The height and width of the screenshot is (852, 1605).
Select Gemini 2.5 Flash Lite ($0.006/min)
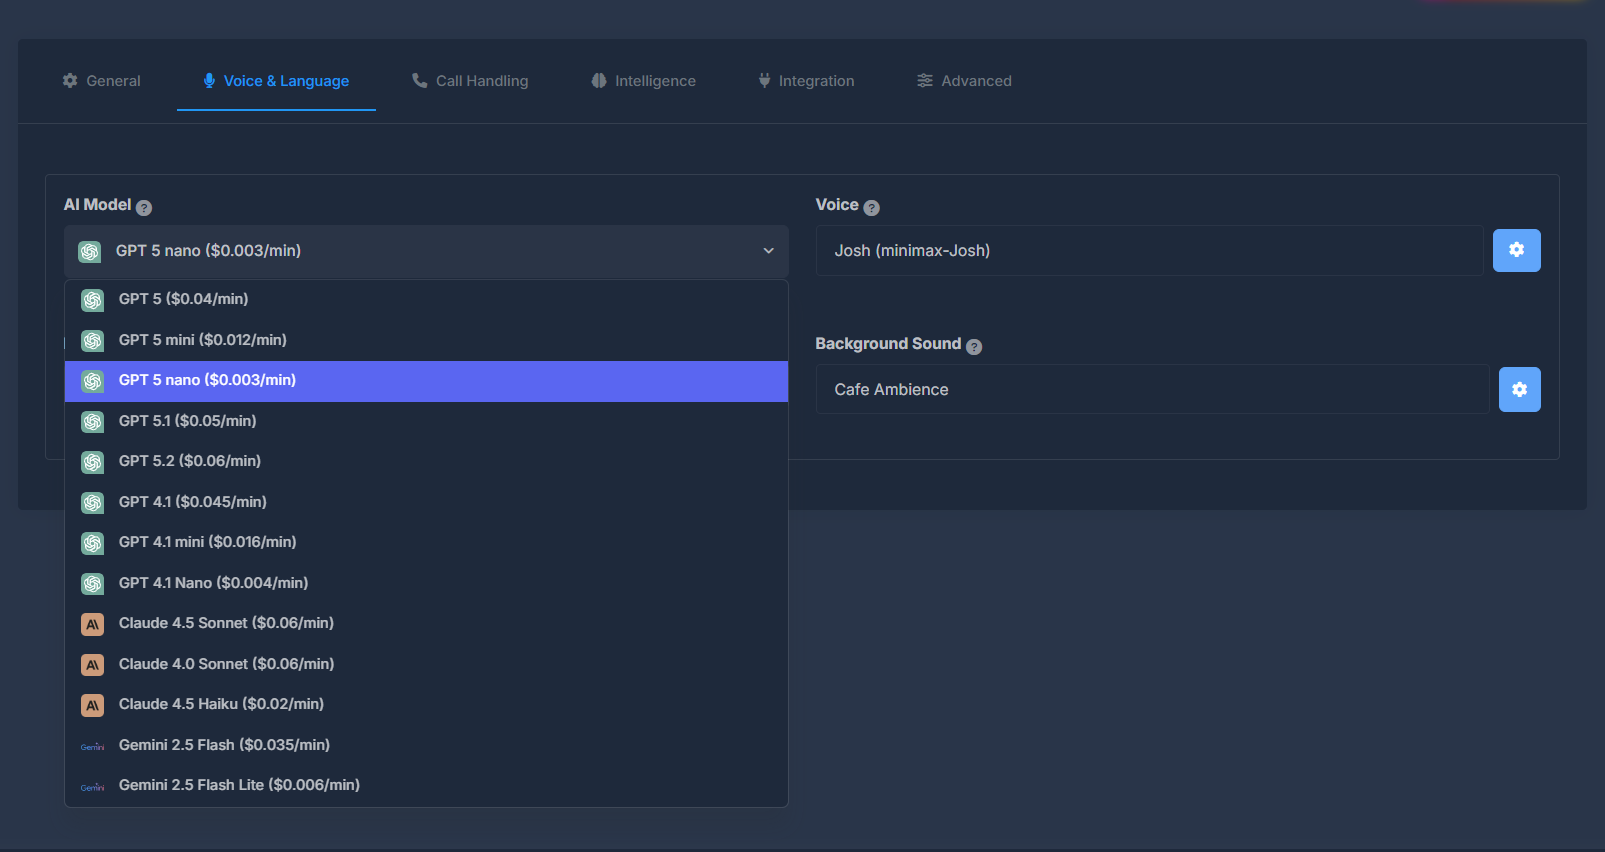click(426, 786)
